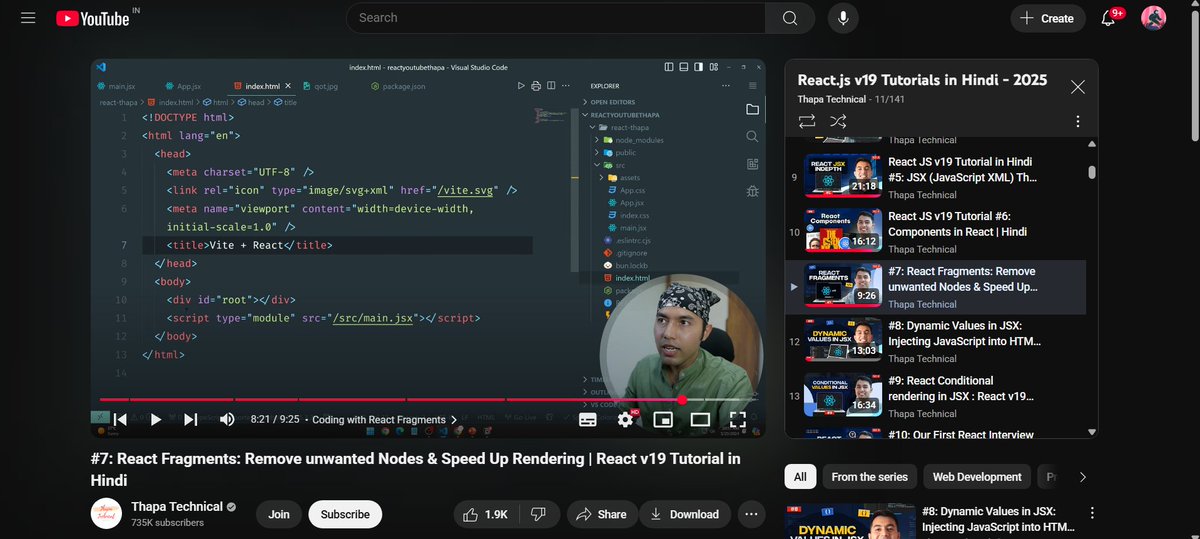Click the '8:21 / 9:25' time display
1200x539 pixels.
[275, 420]
